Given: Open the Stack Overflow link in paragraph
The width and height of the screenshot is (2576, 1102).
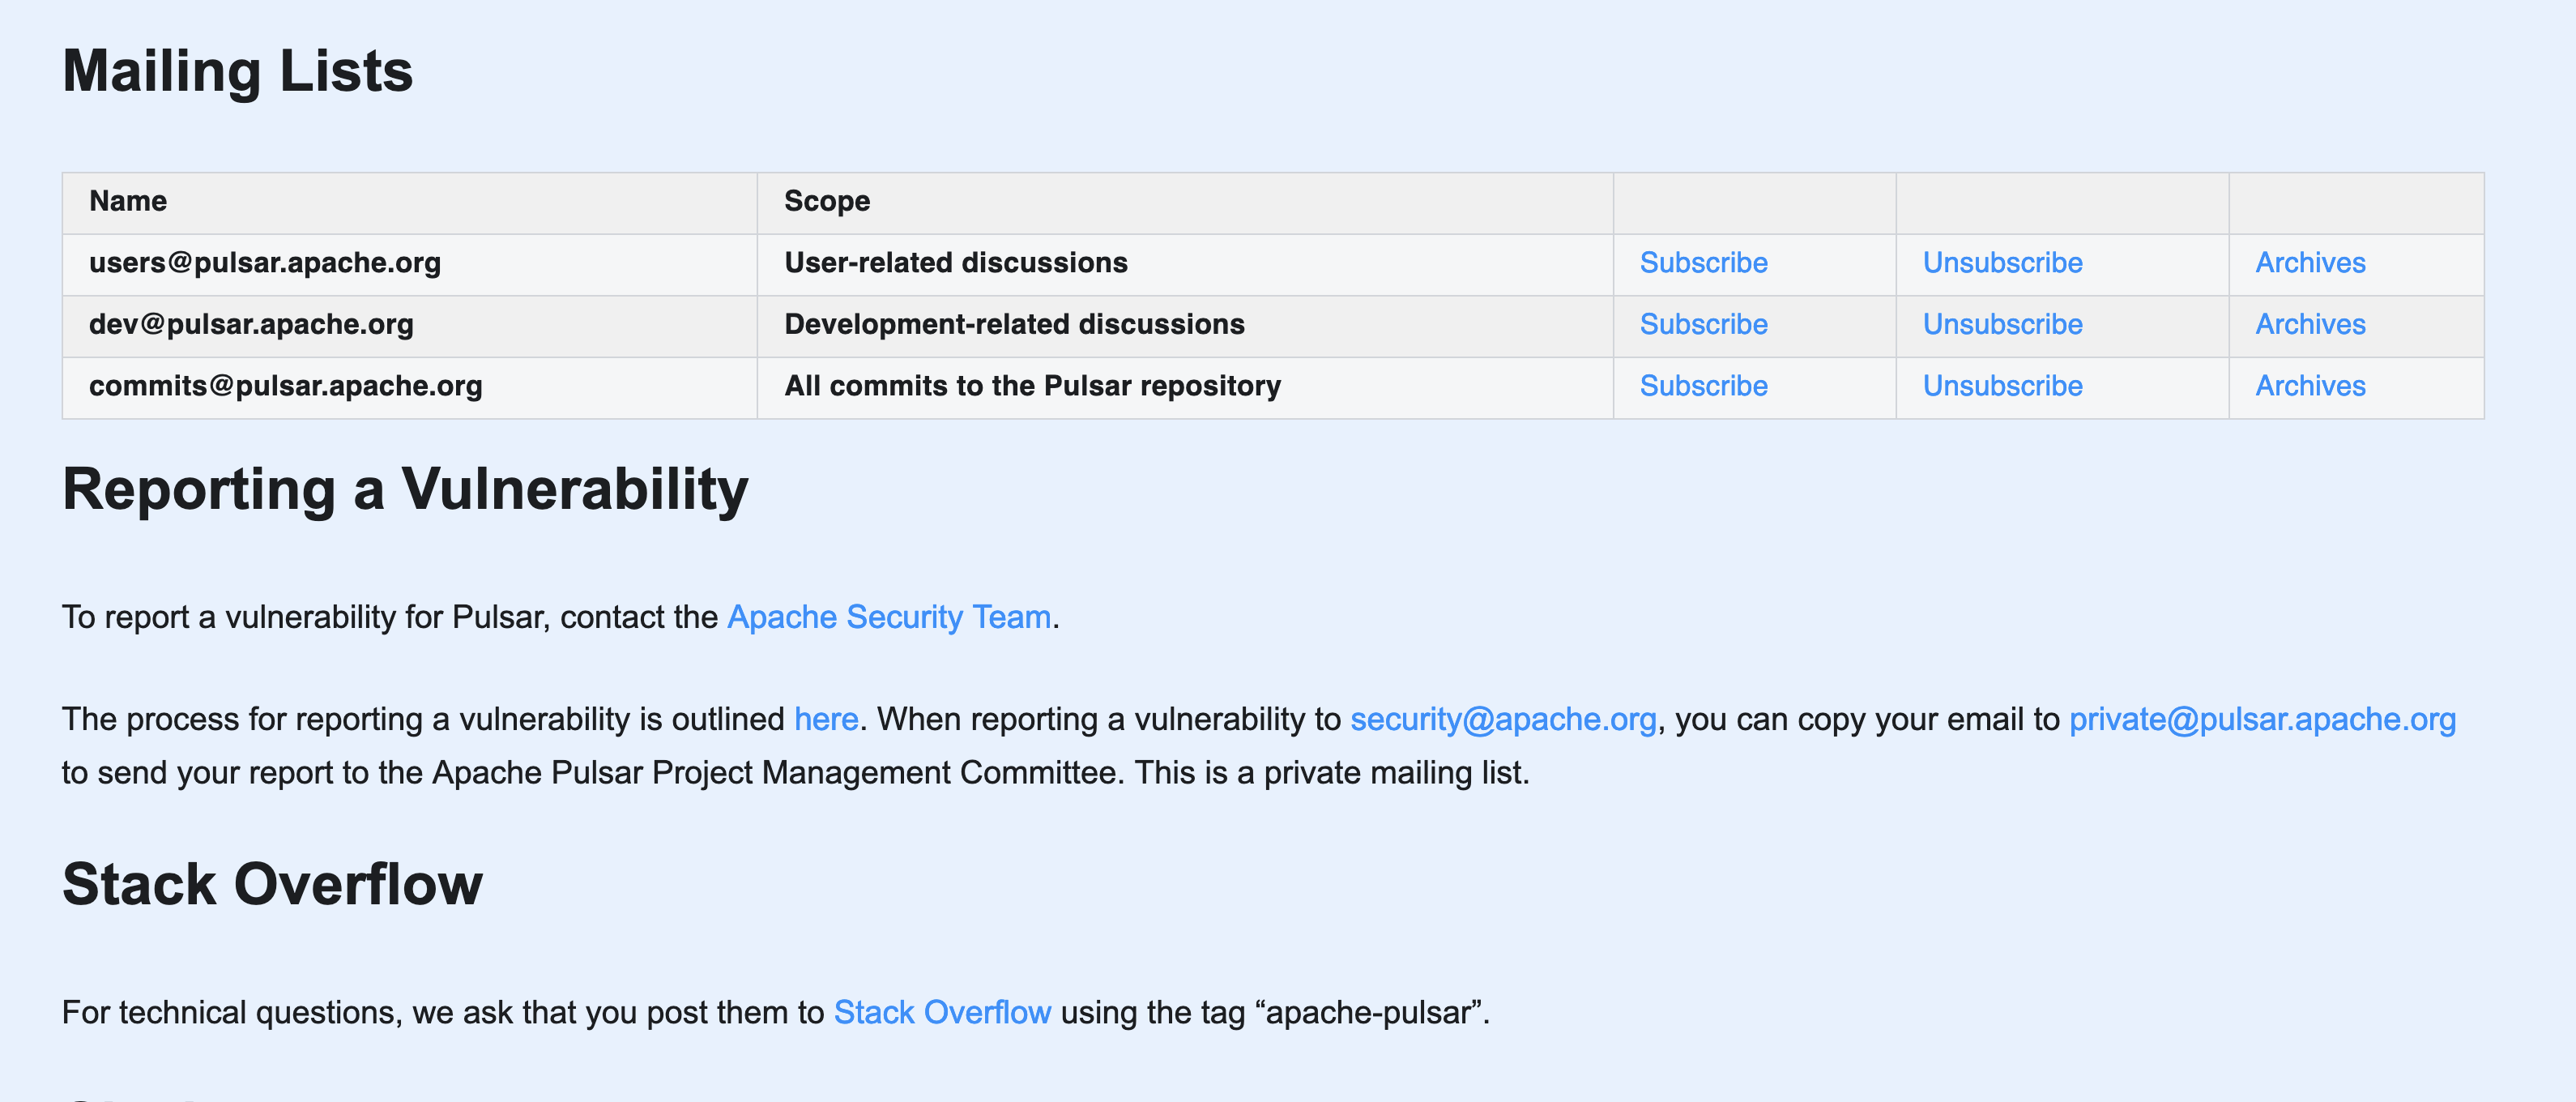Looking at the screenshot, I should pos(942,1012).
